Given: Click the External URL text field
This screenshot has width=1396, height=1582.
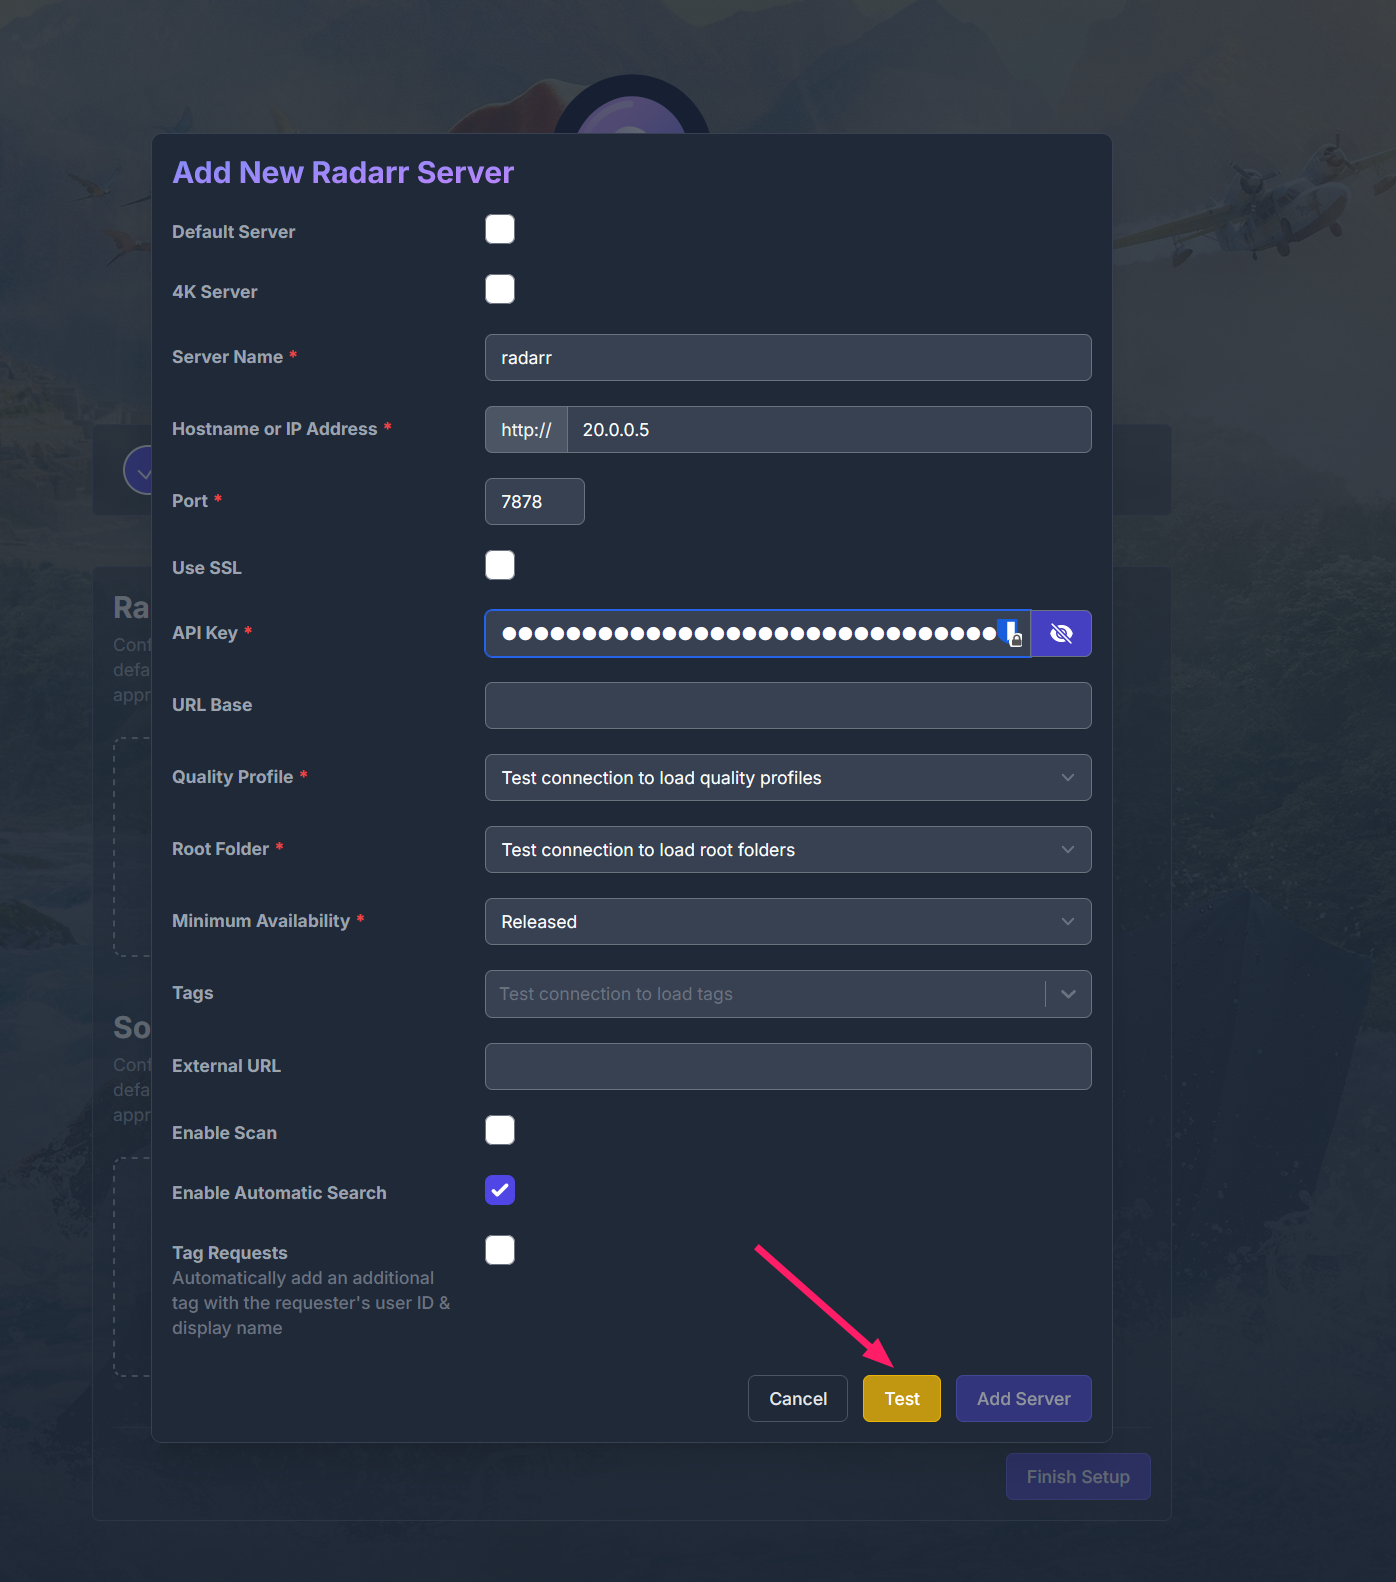Looking at the screenshot, I should [787, 1067].
